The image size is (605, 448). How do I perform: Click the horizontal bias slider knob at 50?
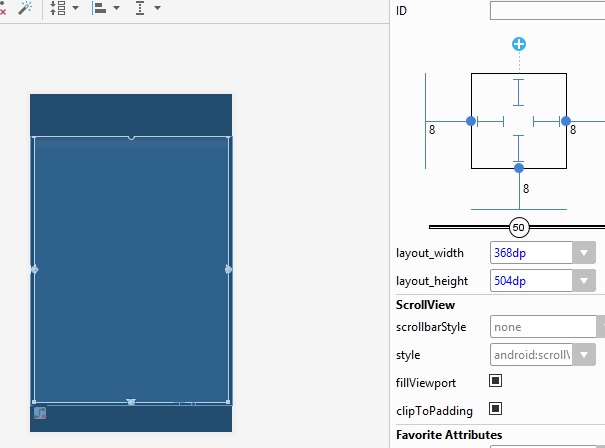point(518,226)
